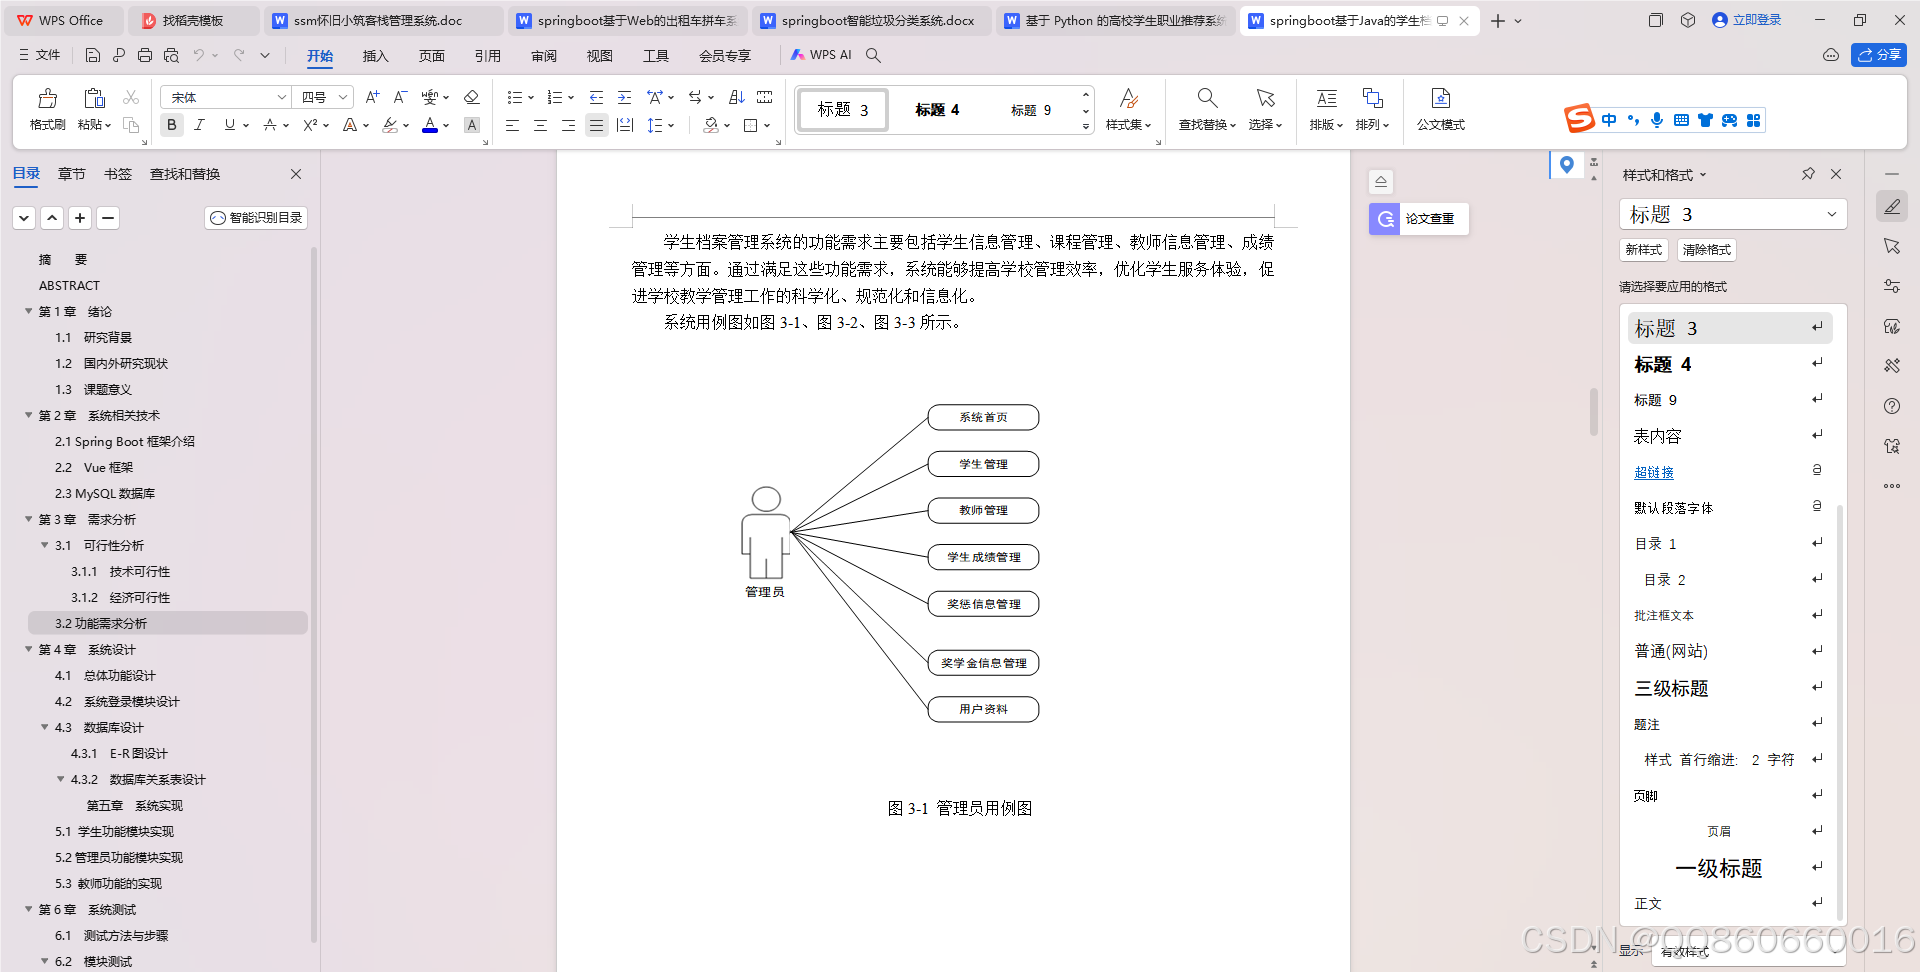Decrease font size with A- icon
Screen dimensions: 1920x972
click(400, 97)
